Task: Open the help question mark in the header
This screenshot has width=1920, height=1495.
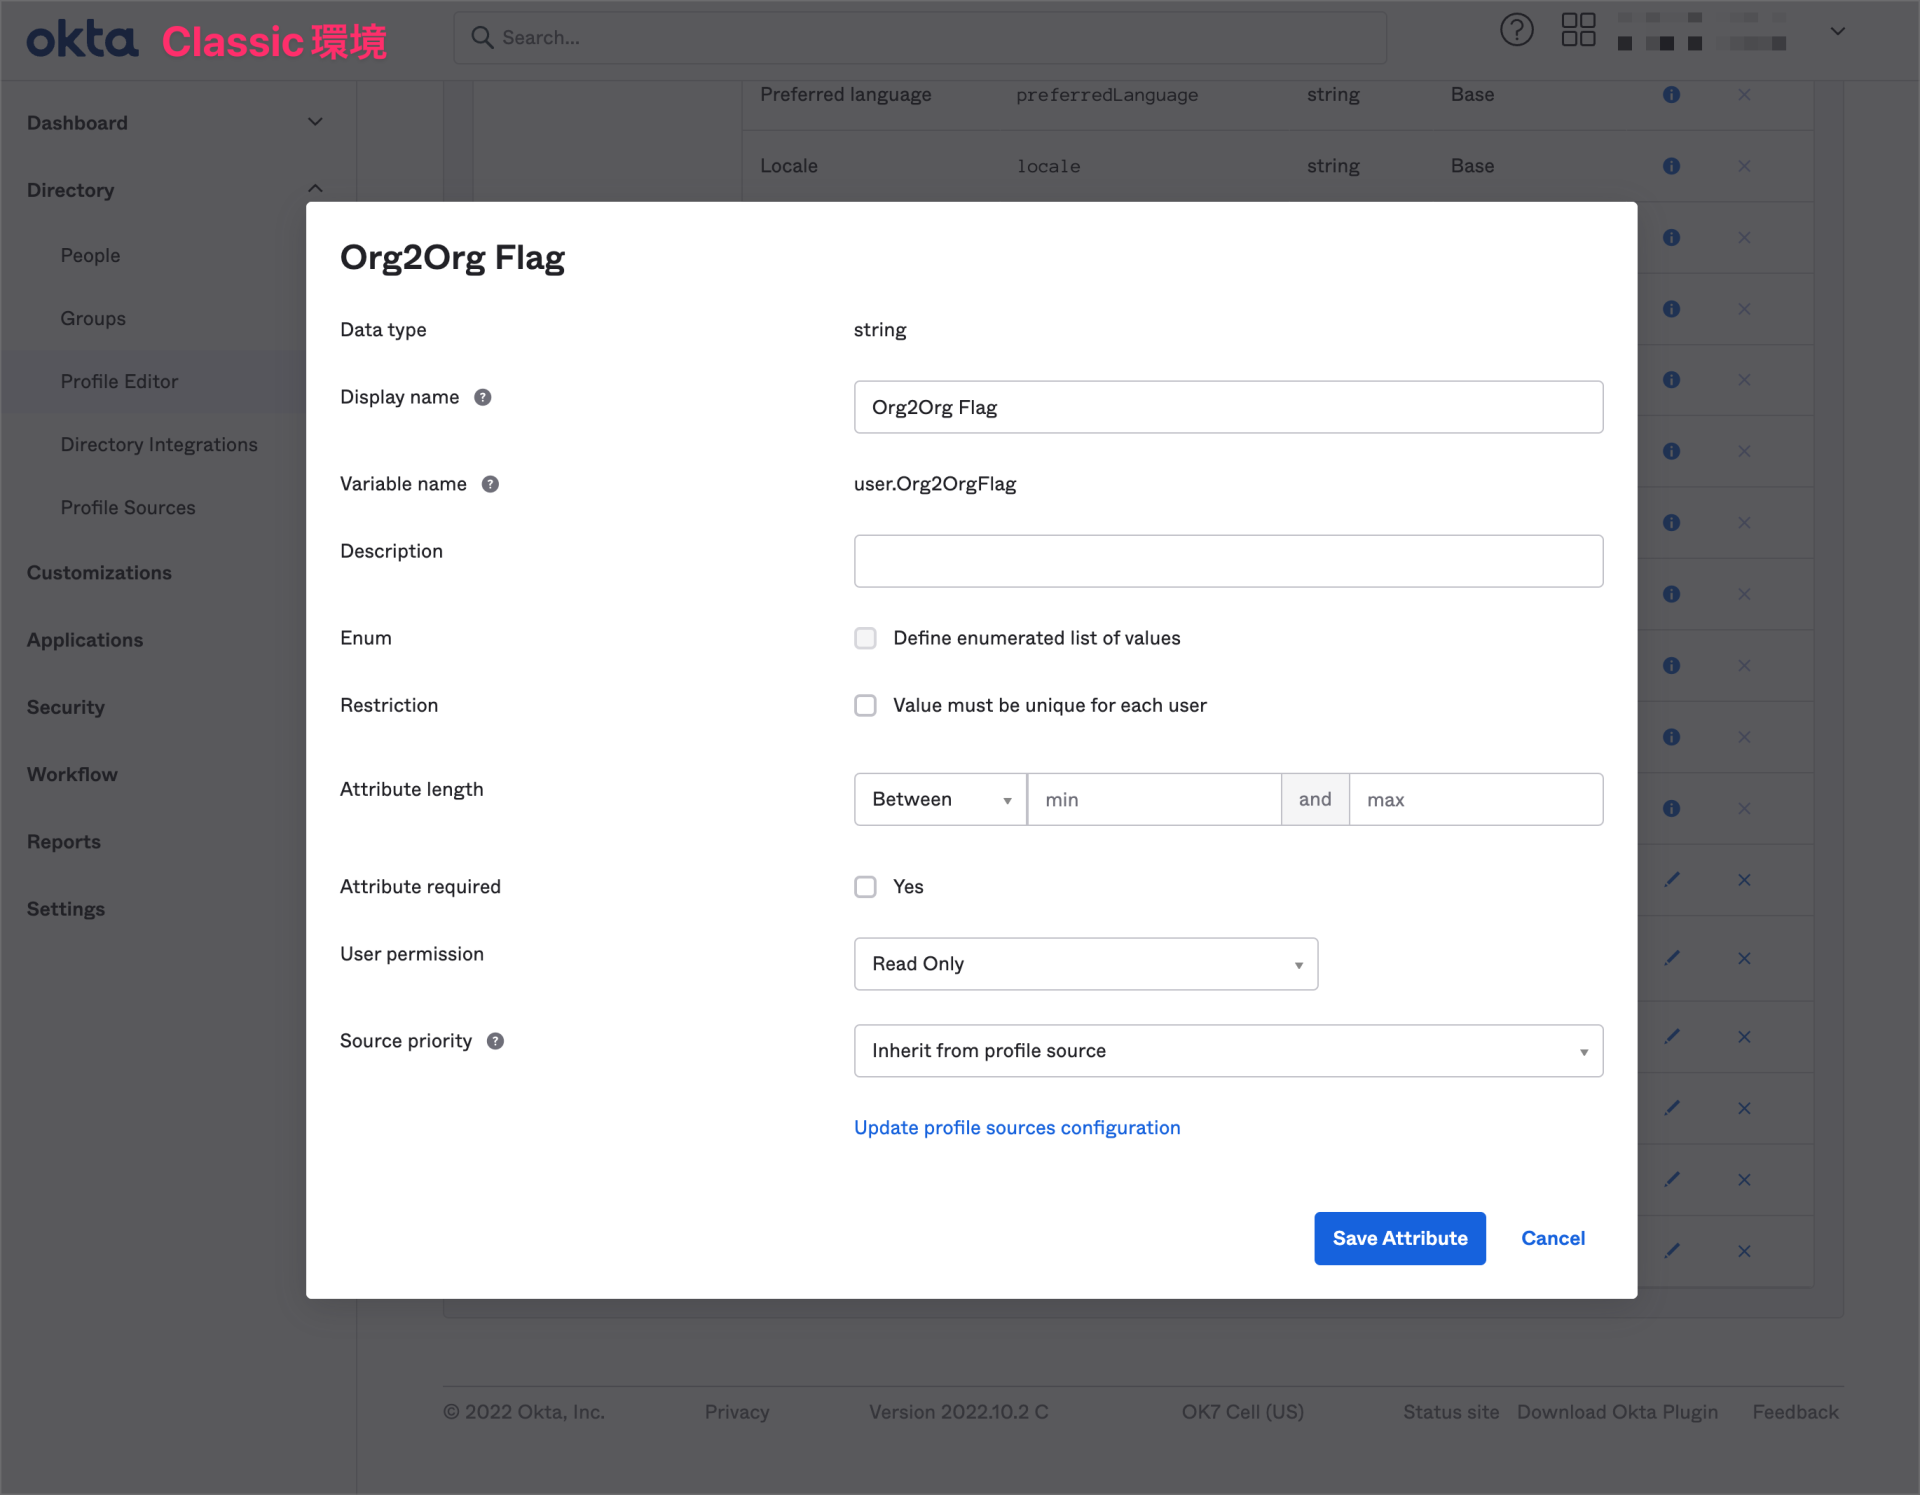Action: click(1516, 30)
